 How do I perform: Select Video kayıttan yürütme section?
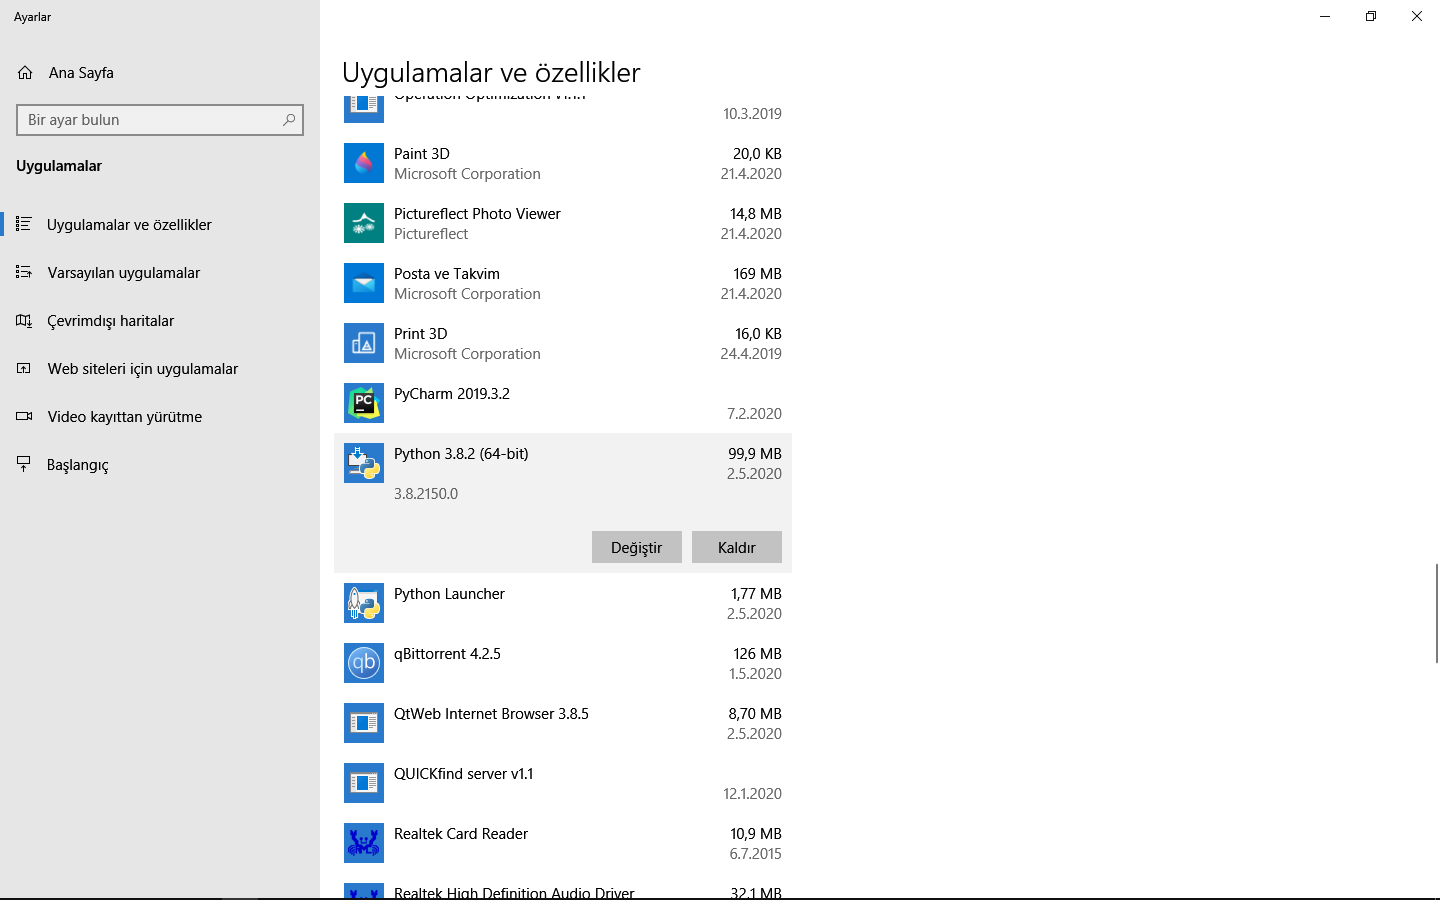125,417
